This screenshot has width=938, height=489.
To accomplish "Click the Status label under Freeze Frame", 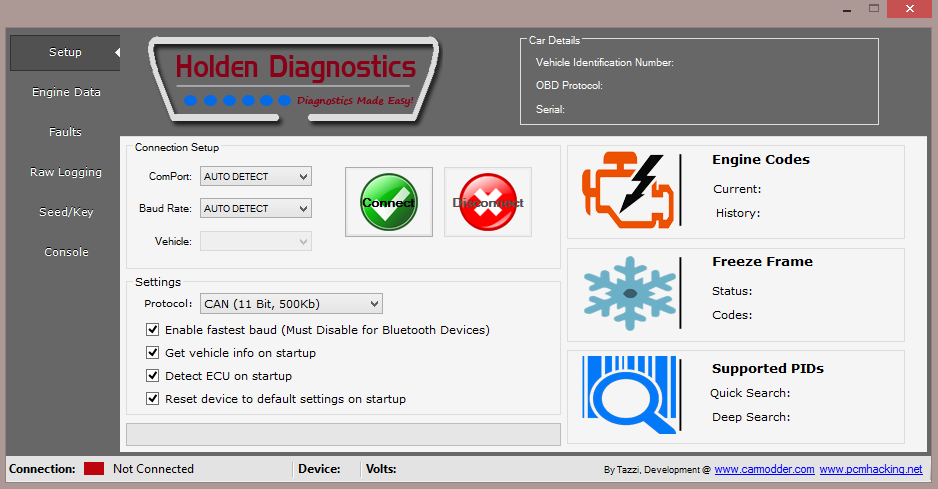I will (x=732, y=291).
